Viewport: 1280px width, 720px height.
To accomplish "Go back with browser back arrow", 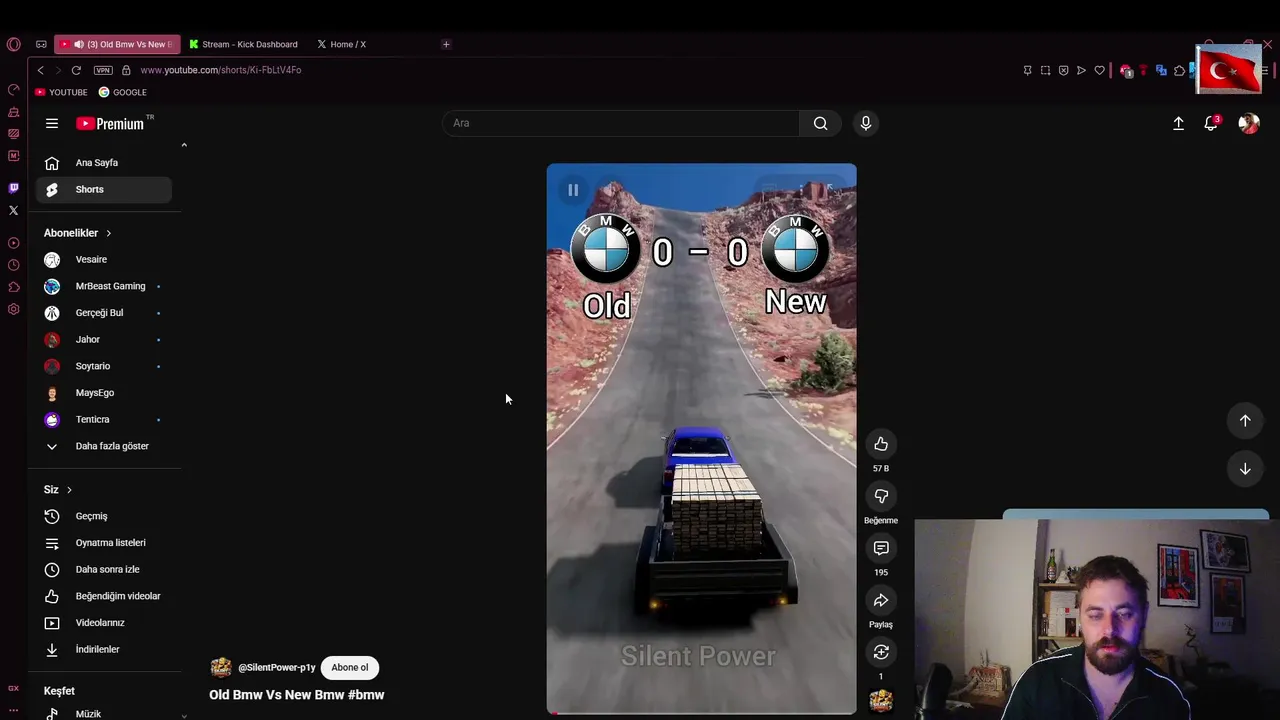I will 40,70.
